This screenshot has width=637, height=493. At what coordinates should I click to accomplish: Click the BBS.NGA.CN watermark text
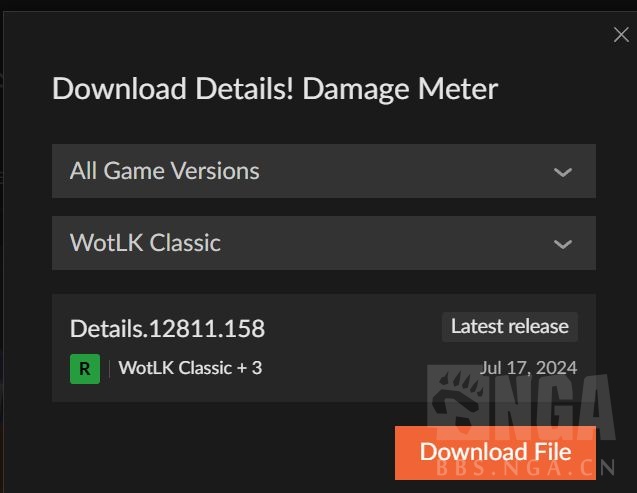(525, 468)
